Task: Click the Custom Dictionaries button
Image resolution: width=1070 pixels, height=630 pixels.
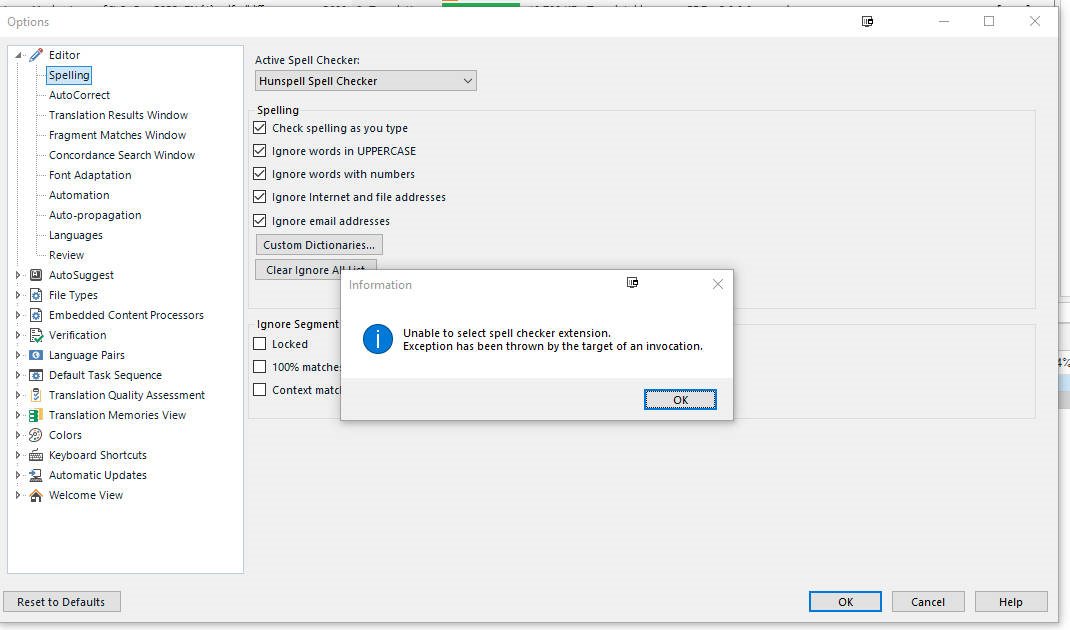Action: [319, 245]
